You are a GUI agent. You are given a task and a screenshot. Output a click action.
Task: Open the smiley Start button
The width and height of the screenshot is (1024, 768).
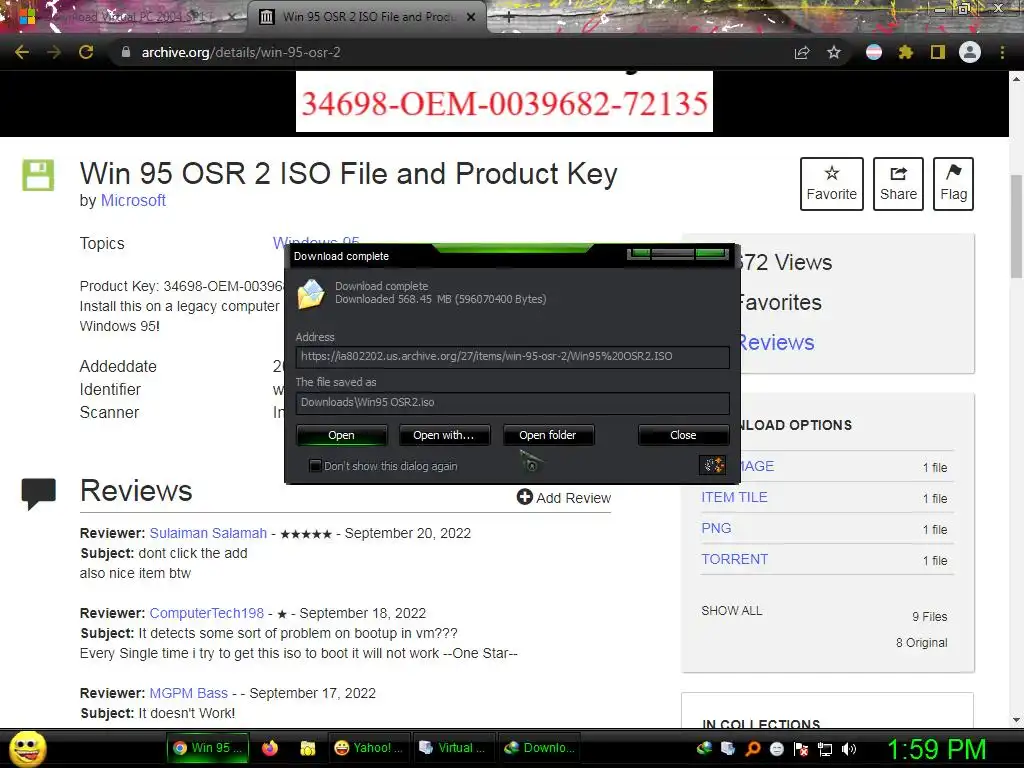point(27,748)
